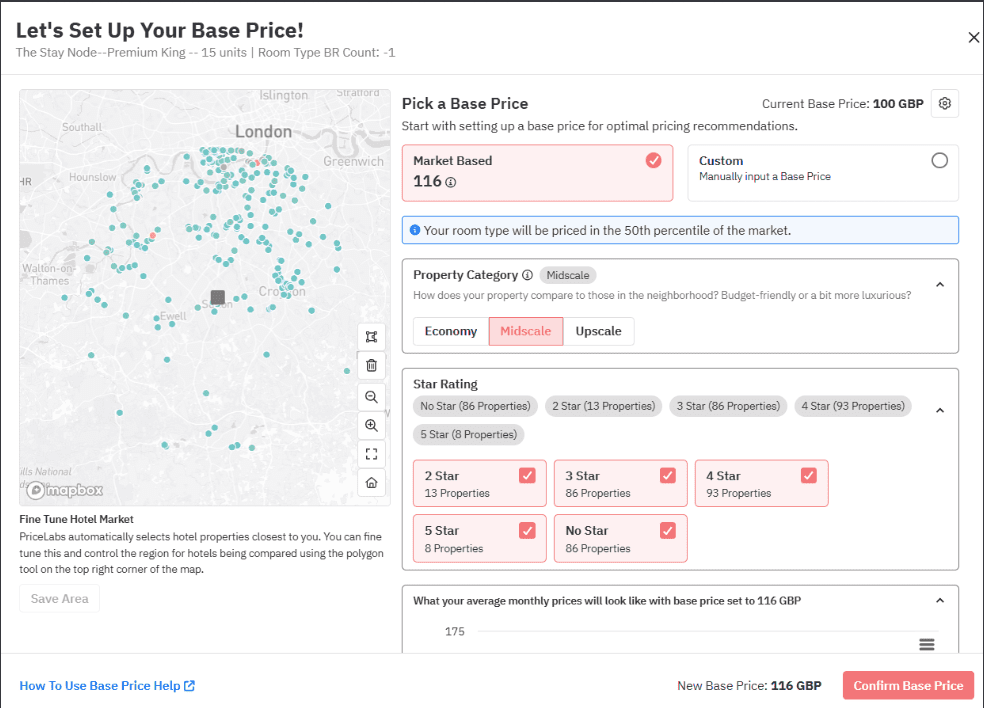Open the chart hamburger menu icon

click(x=926, y=644)
